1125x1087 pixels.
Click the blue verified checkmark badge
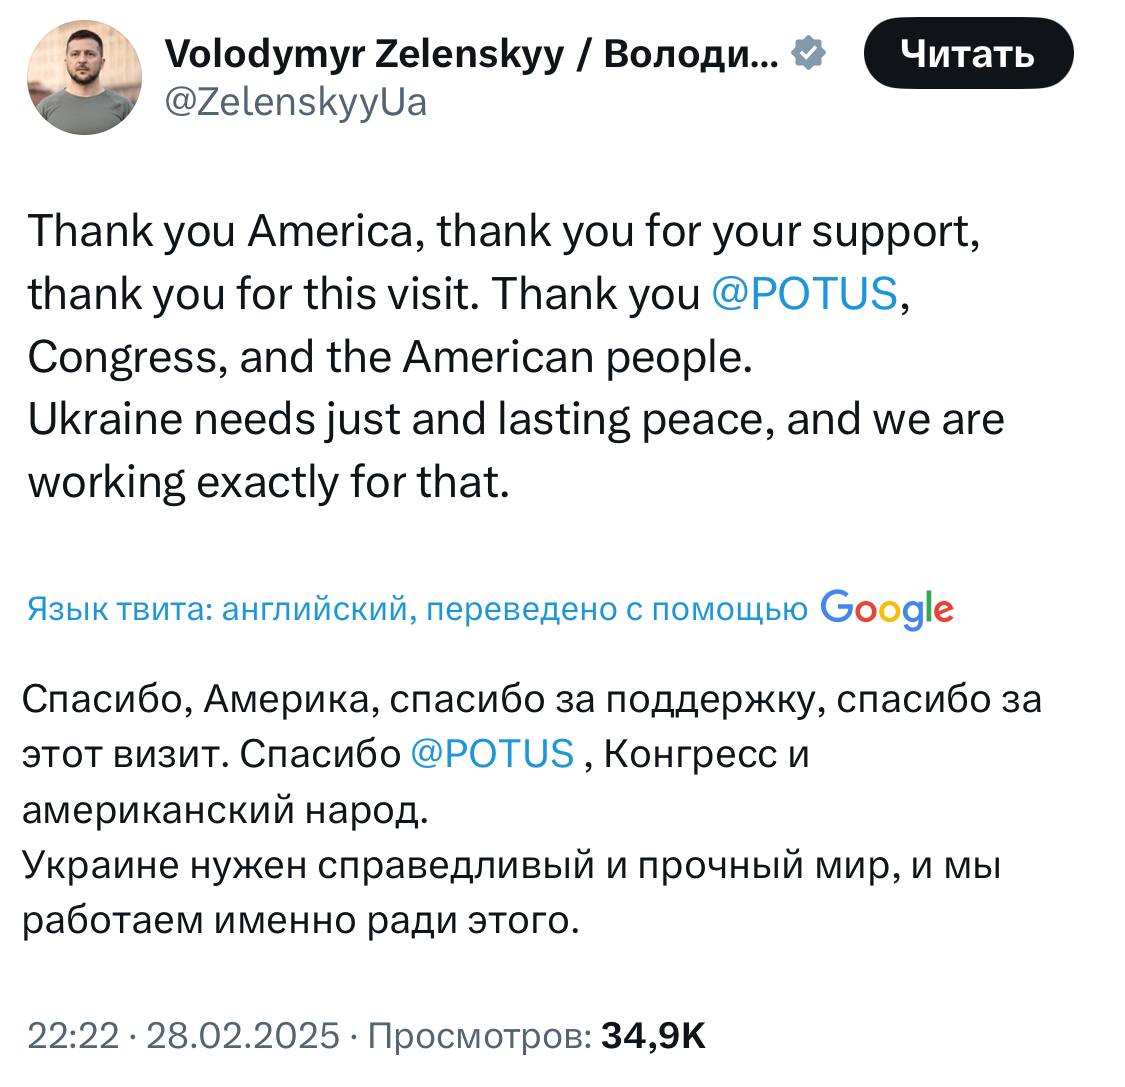(809, 53)
